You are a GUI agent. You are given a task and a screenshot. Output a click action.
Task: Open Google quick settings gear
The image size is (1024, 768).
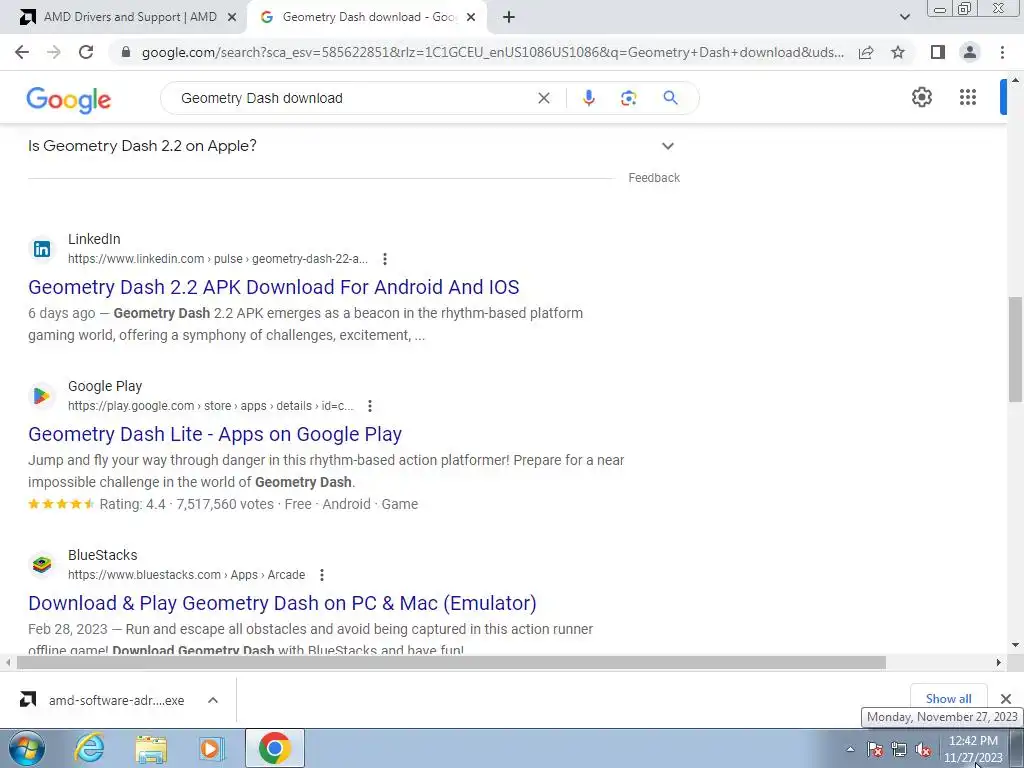click(x=921, y=97)
